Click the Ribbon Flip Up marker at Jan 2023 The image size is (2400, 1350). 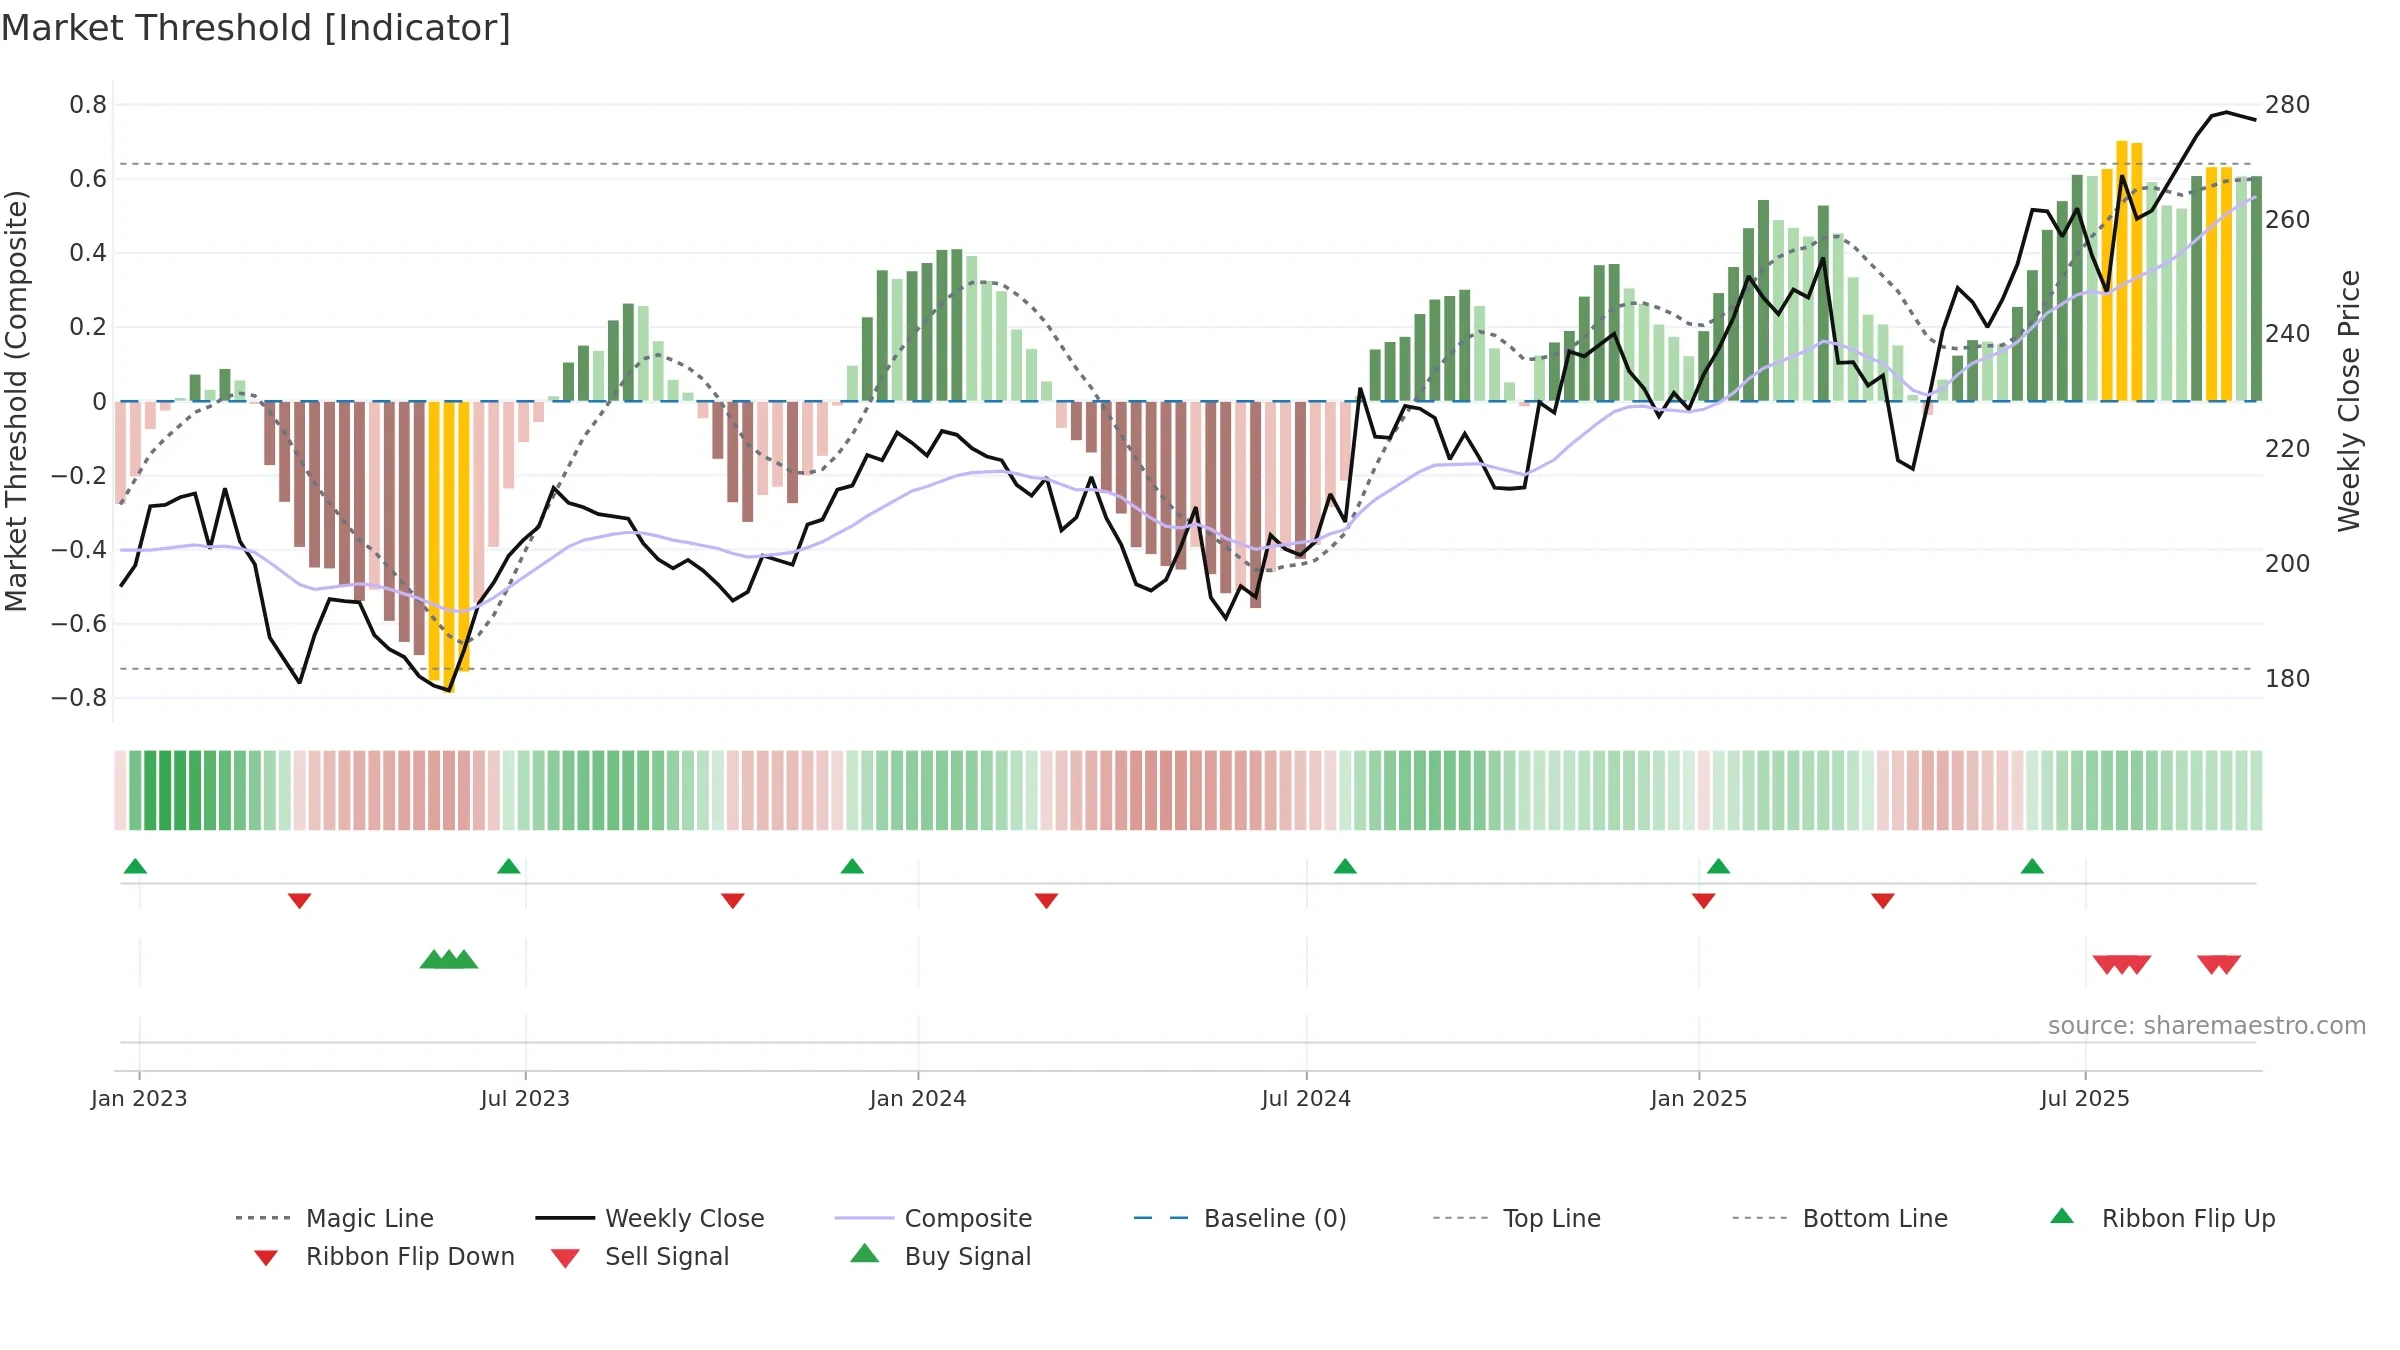[x=135, y=866]
